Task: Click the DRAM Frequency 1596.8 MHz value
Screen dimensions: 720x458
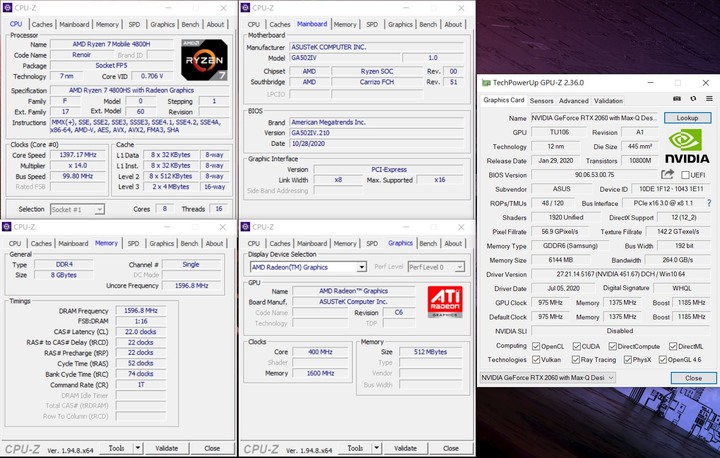Action: 141,311
